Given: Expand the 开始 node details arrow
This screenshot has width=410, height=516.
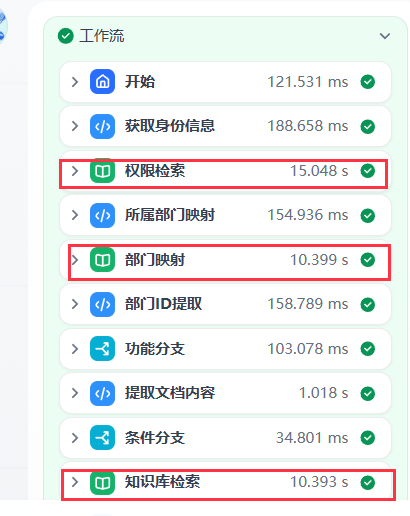Looking at the screenshot, I should coord(75,82).
